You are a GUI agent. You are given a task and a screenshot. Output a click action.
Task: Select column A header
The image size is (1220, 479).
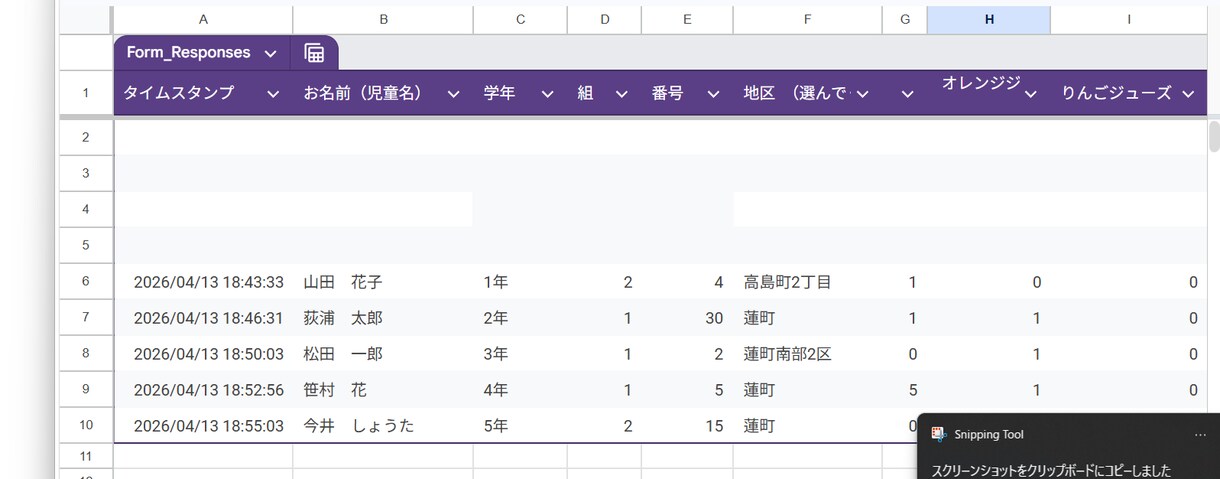(203, 19)
